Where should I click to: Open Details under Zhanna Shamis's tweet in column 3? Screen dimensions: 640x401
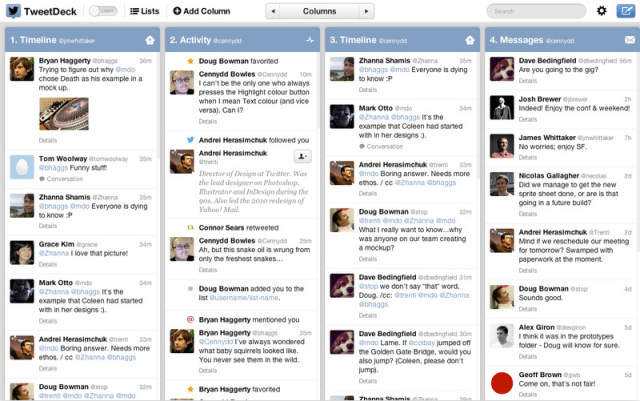368,90
